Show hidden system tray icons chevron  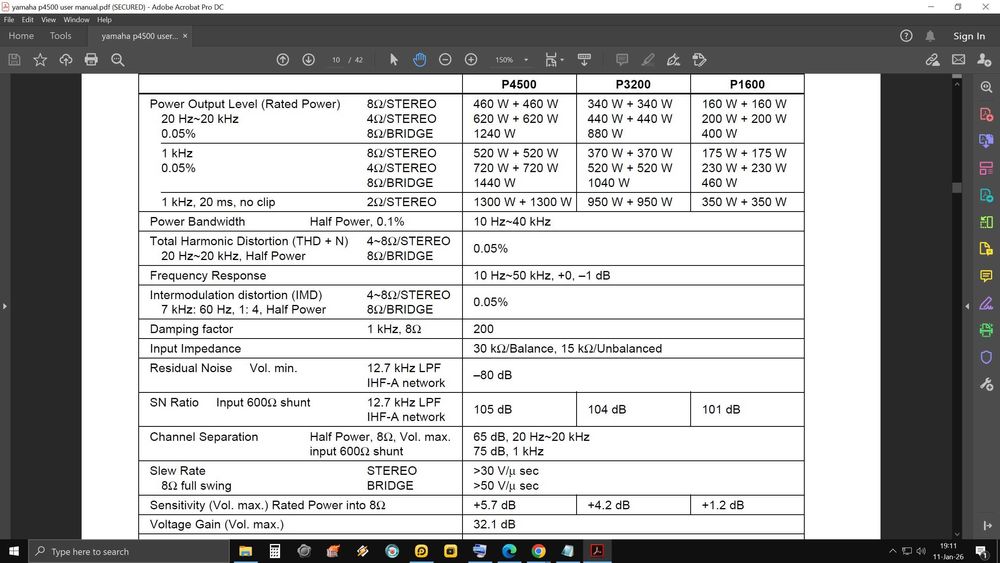892,551
